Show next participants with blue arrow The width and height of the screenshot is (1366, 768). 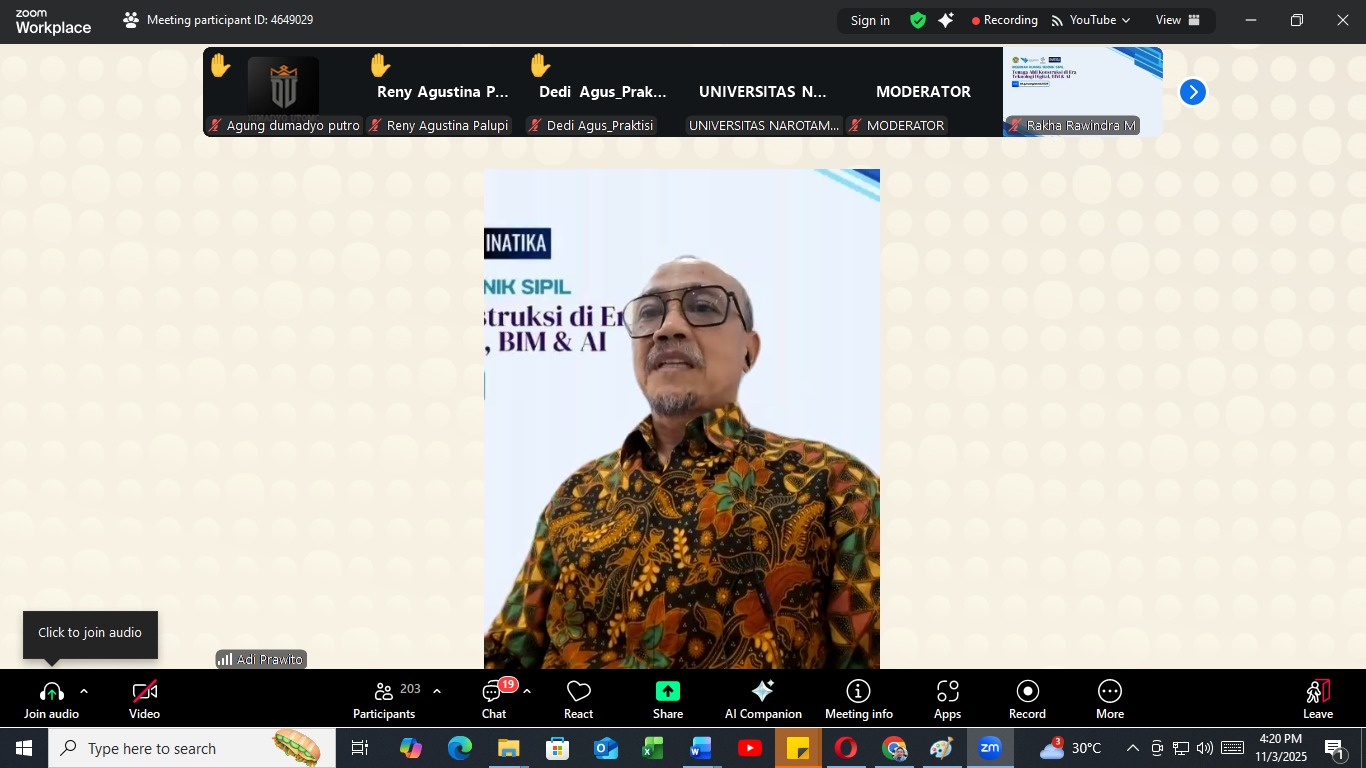click(1192, 92)
